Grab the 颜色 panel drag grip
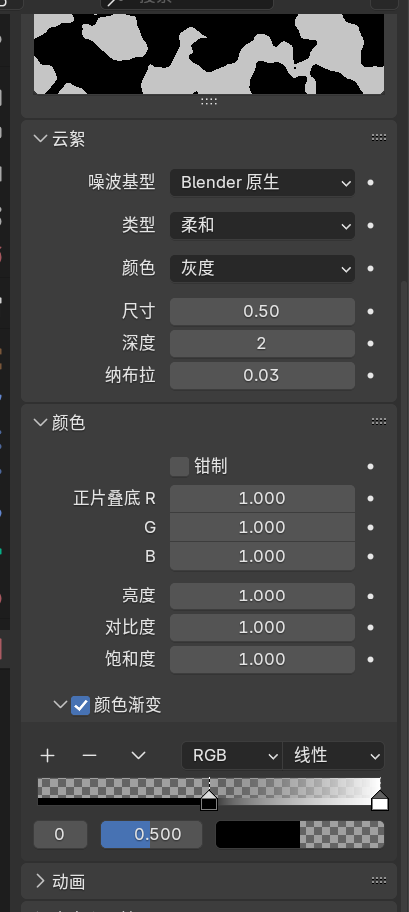The width and height of the screenshot is (409, 912). point(379,421)
